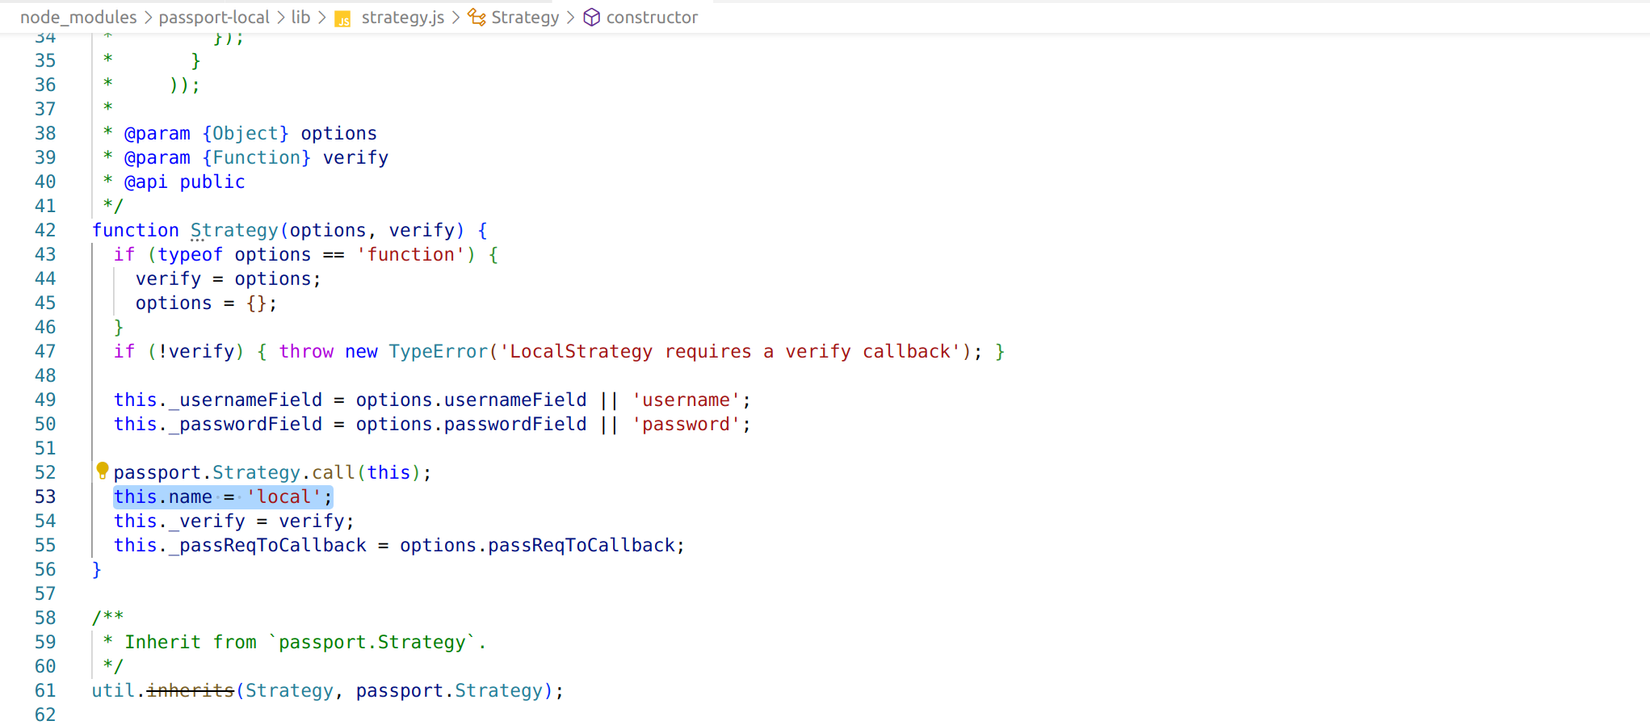Click this._verify on line 54
Screen dimensions: 1650x728
[179, 521]
